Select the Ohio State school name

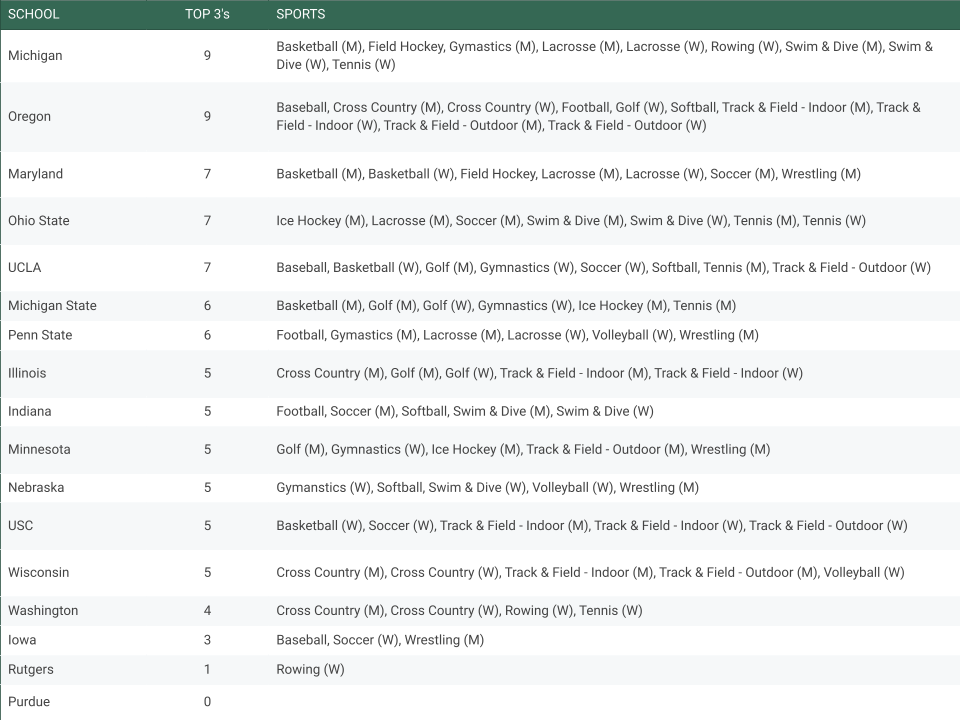(x=39, y=220)
